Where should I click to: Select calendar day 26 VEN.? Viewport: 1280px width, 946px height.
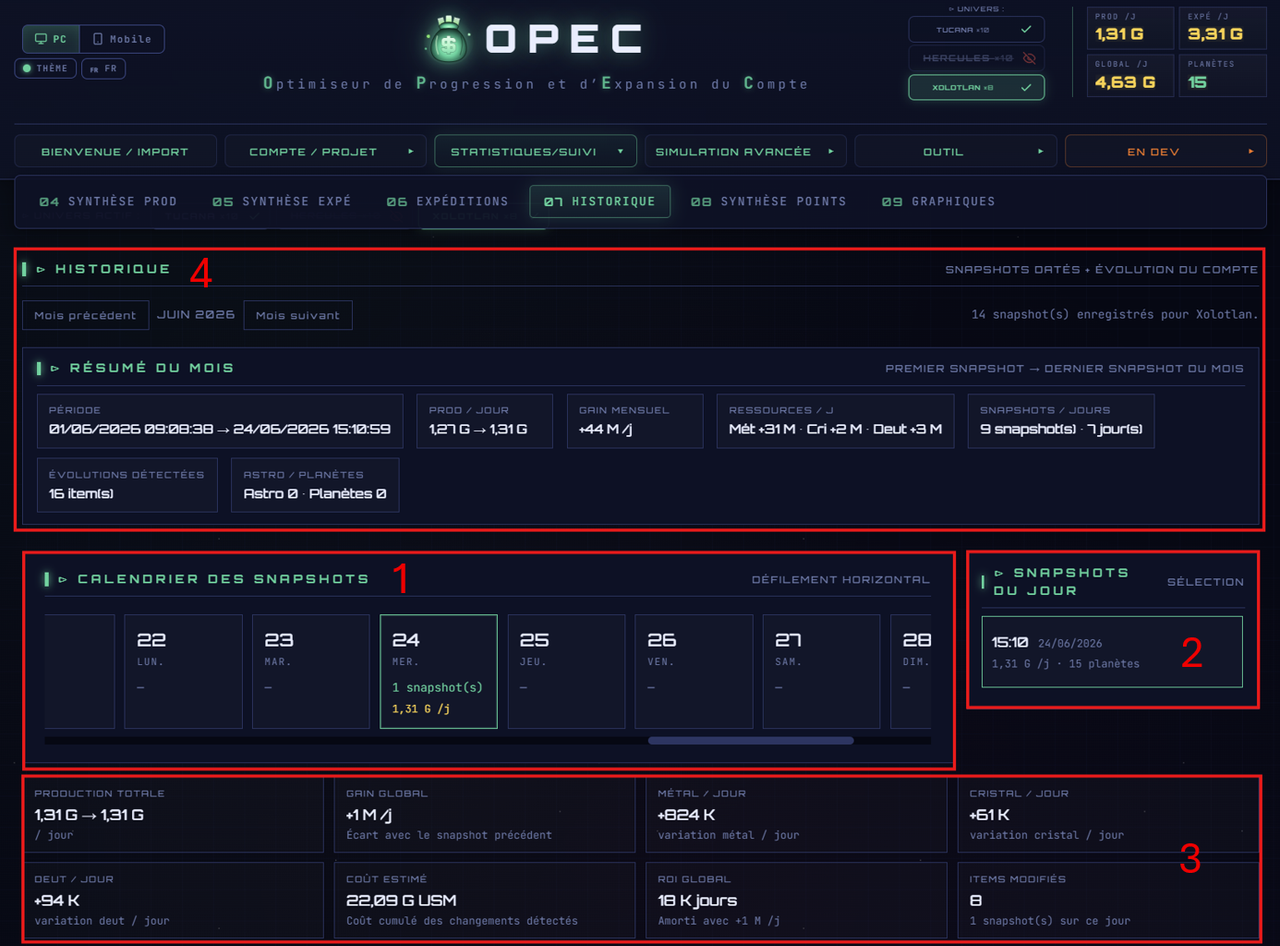pos(694,671)
